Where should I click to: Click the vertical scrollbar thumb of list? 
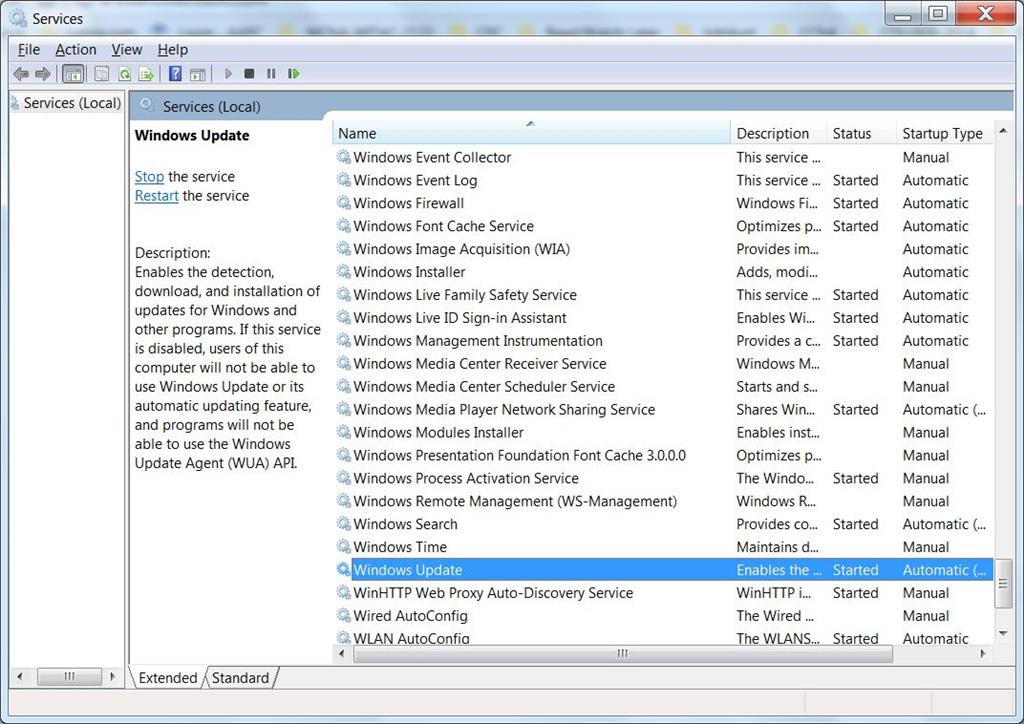1003,583
